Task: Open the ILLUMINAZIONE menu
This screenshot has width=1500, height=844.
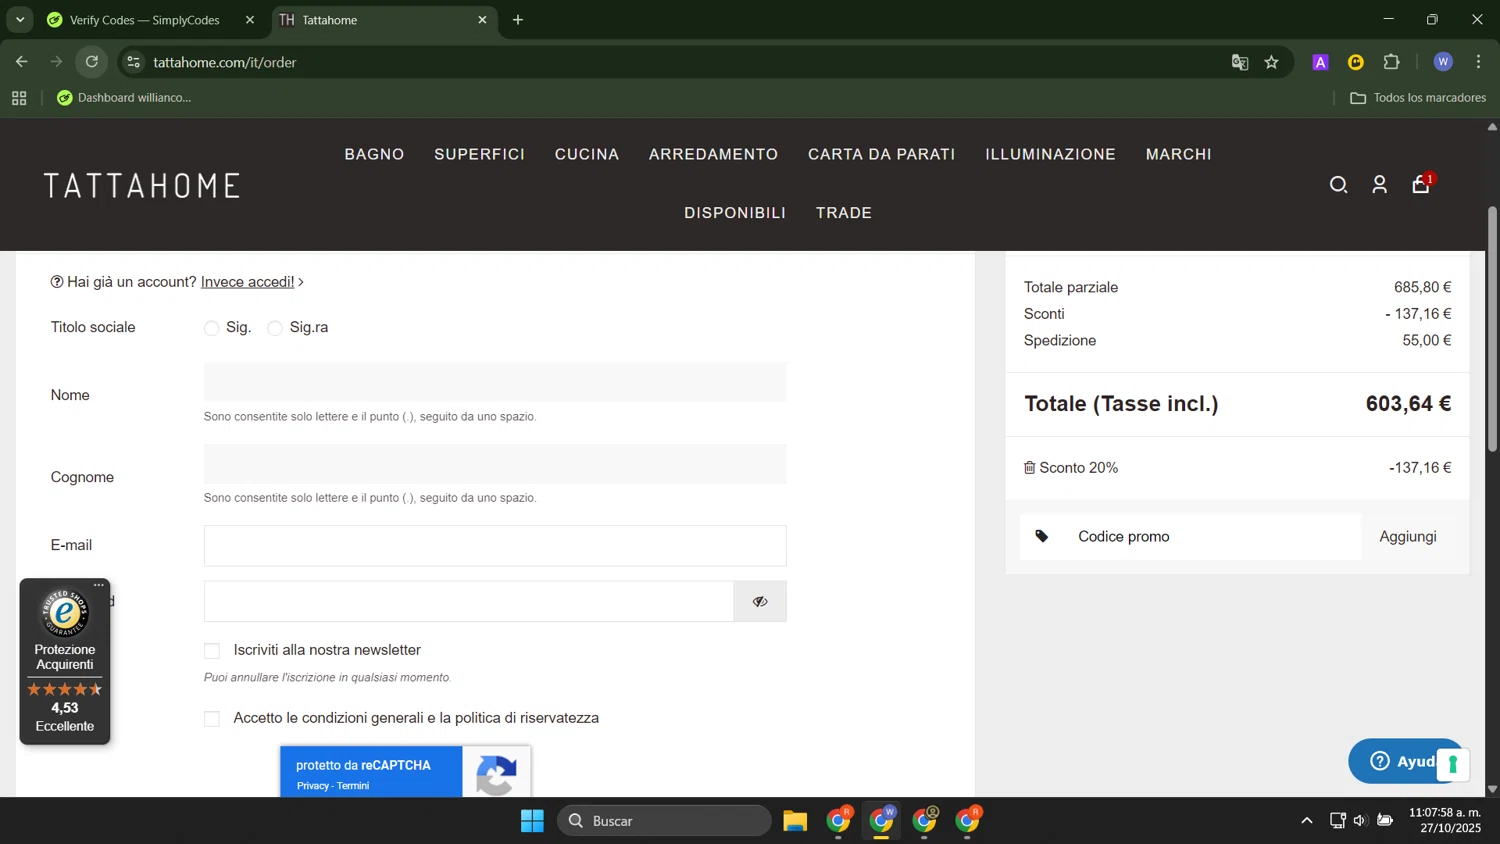Action: [x=1050, y=154]
